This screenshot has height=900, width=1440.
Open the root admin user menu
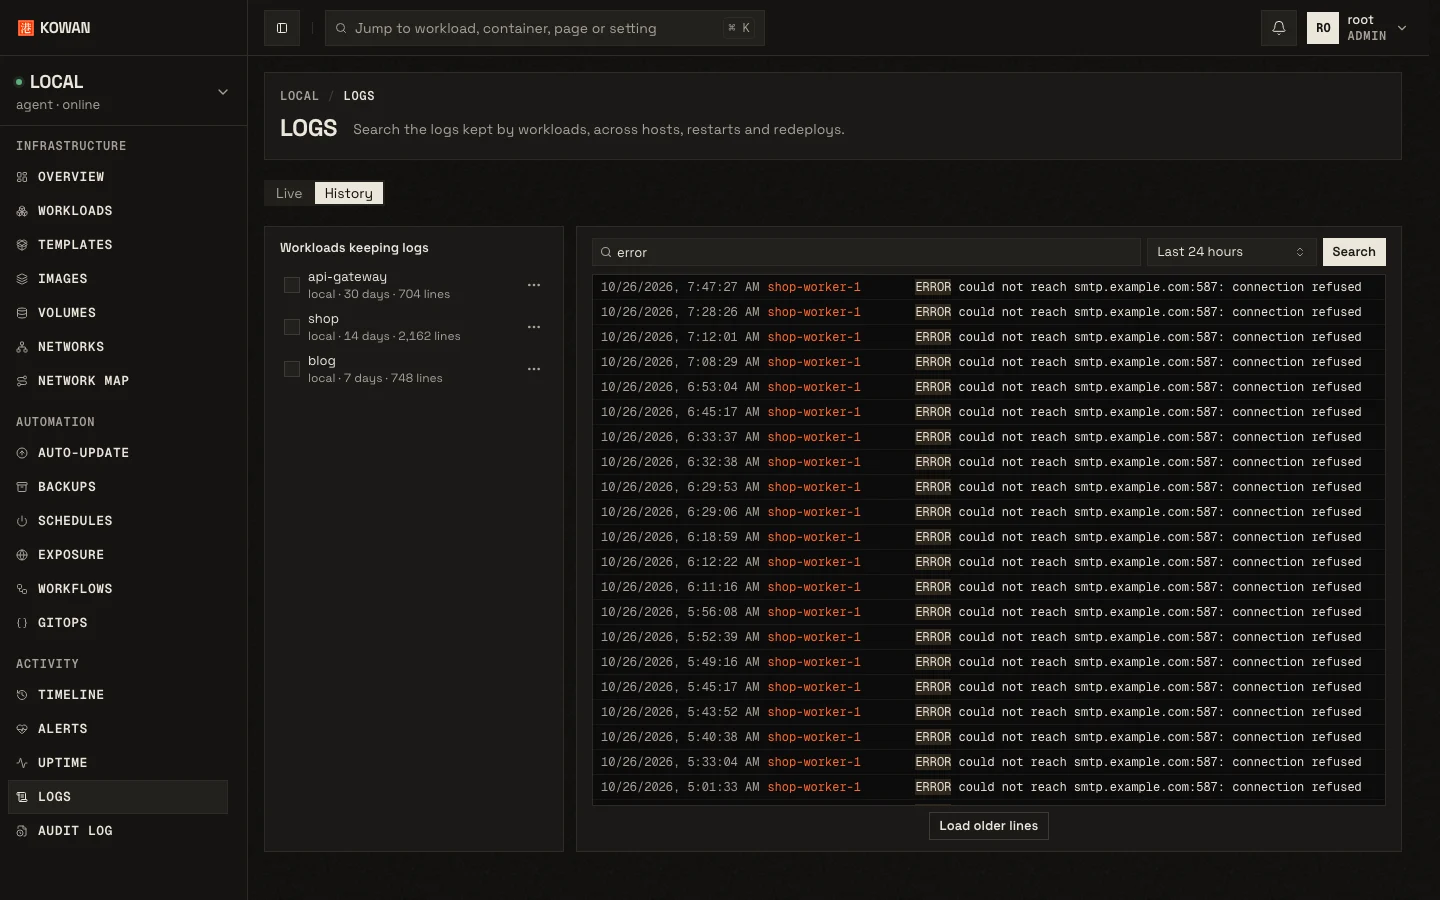point(1357,28)
